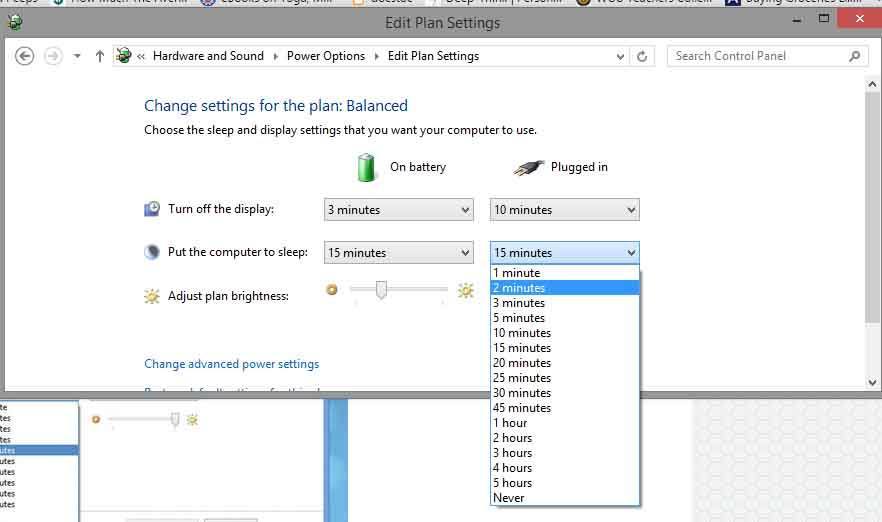
Task: Pick 20 minutes from the sleep list
Action: coord(565,363)
